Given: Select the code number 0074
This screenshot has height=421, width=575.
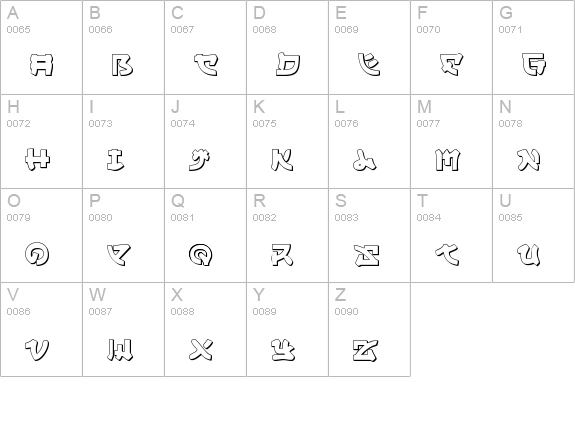Looking at the screenshot, I should click(183, 124).
